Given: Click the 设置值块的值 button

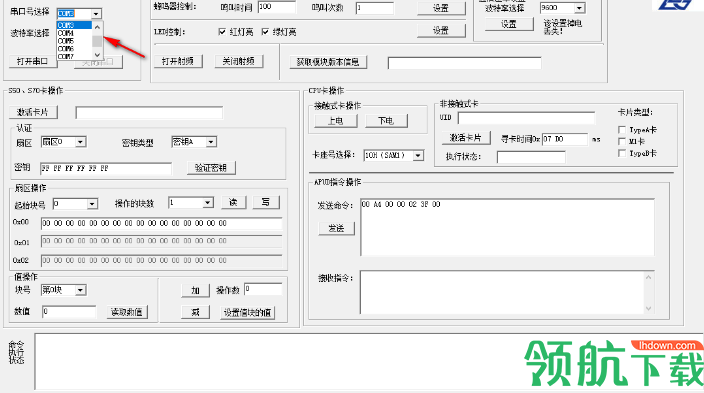Looking at the screenshot, I should [x=247, y=313].
